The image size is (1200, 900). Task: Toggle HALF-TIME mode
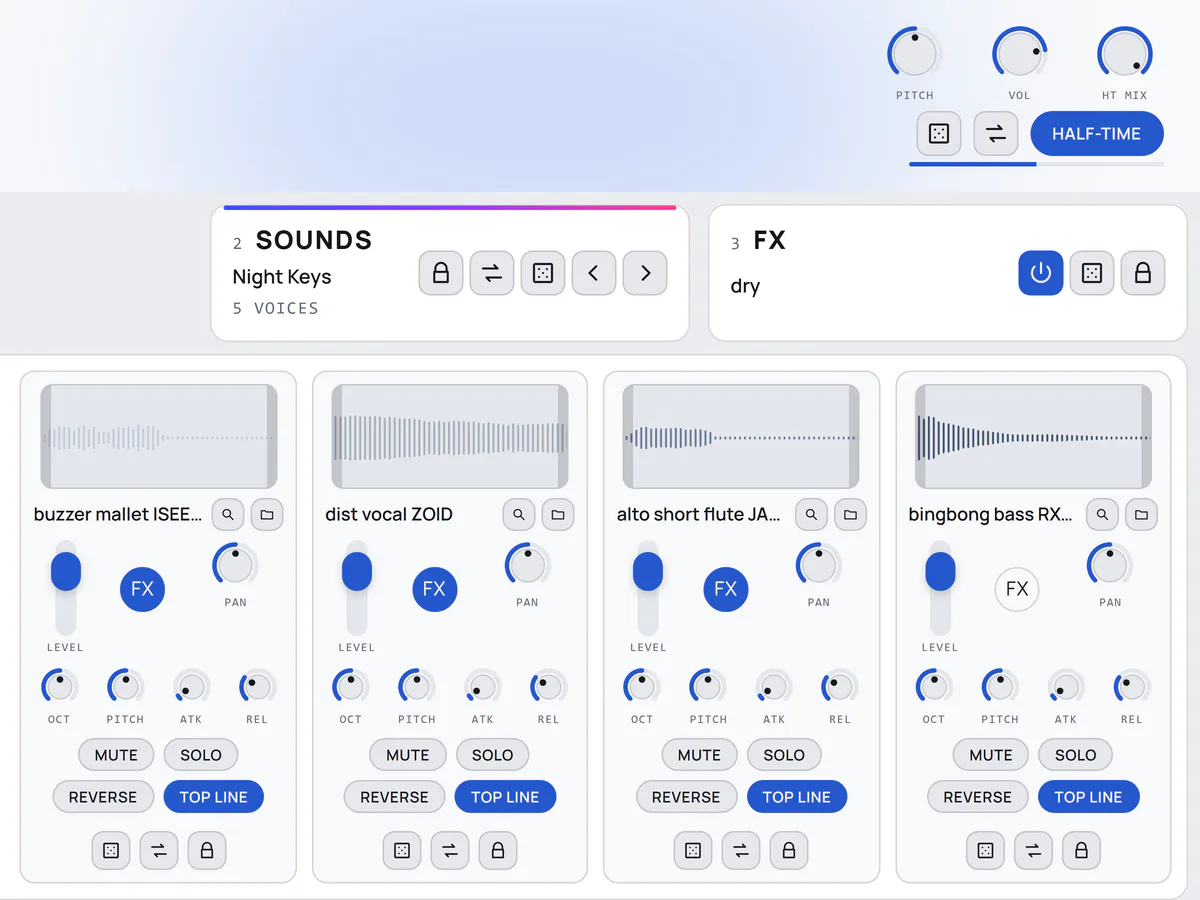[1097, 133]
